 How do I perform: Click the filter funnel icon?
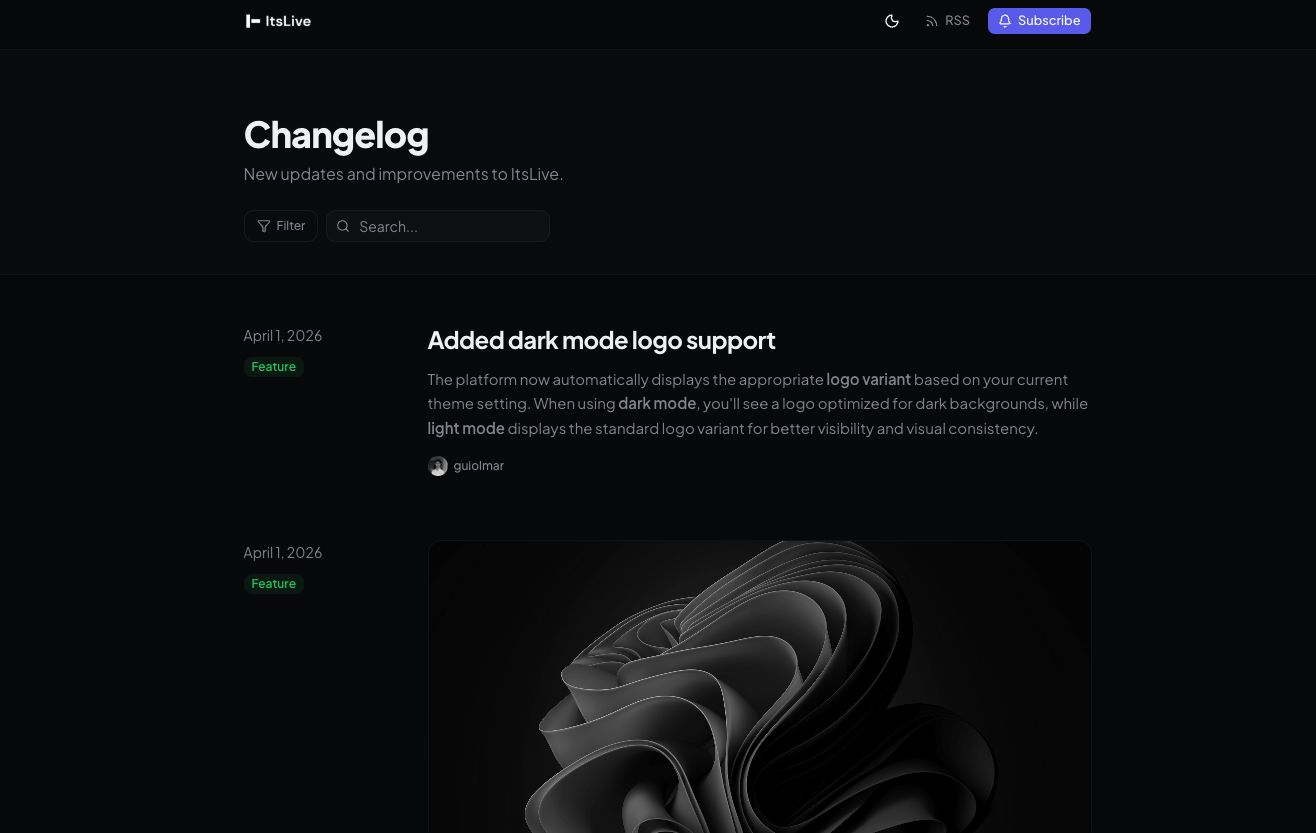pyautogui.click(x=264, y=225)
